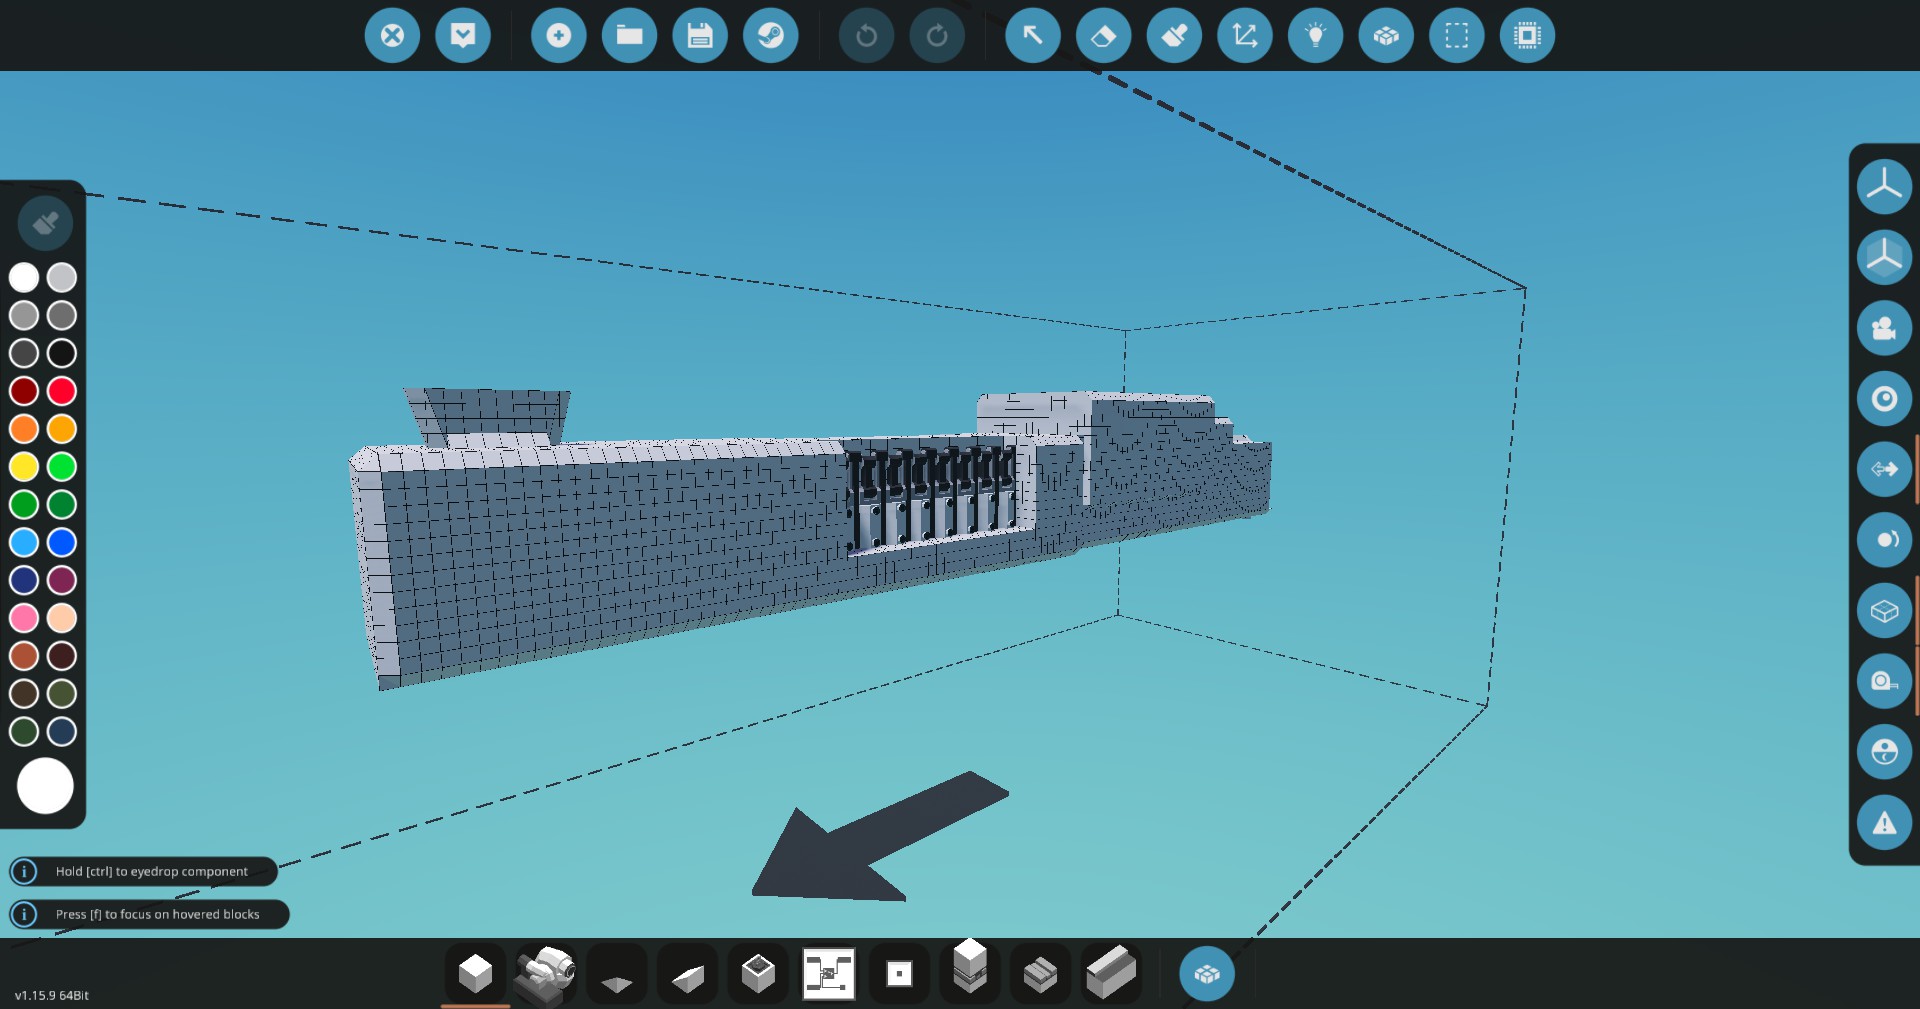Open the component inventory blue button
Screen dimensions: 1920x1009
(1207, 974)
